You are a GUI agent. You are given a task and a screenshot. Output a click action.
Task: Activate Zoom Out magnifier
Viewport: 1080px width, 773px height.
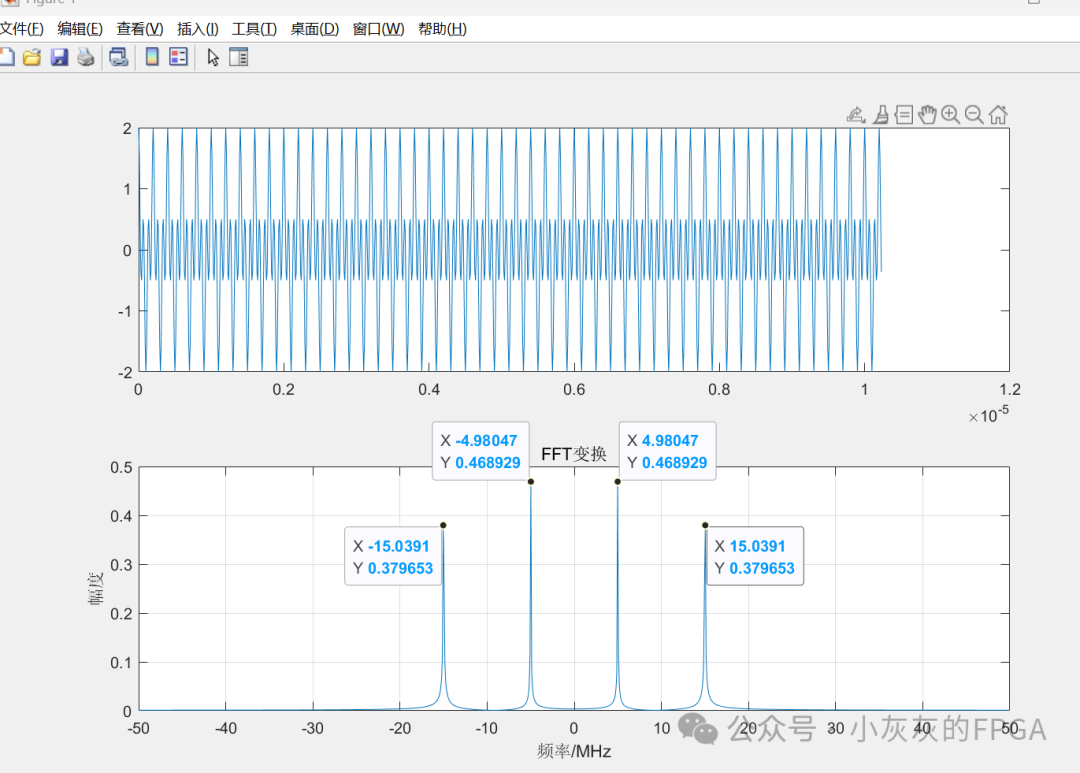[974, 114]
